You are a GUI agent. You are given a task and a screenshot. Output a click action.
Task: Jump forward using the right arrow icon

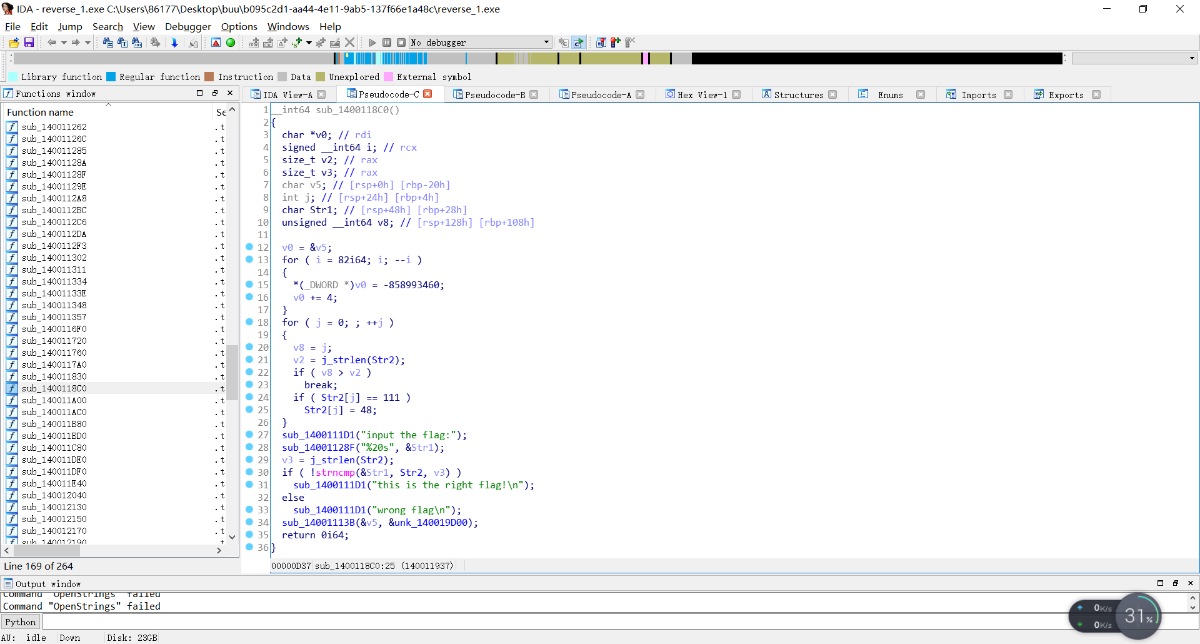(x=76, y=43)
